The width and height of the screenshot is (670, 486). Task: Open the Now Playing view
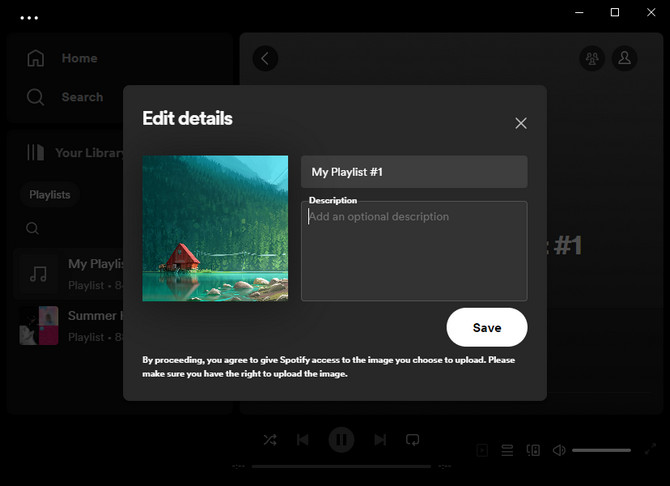482,450
